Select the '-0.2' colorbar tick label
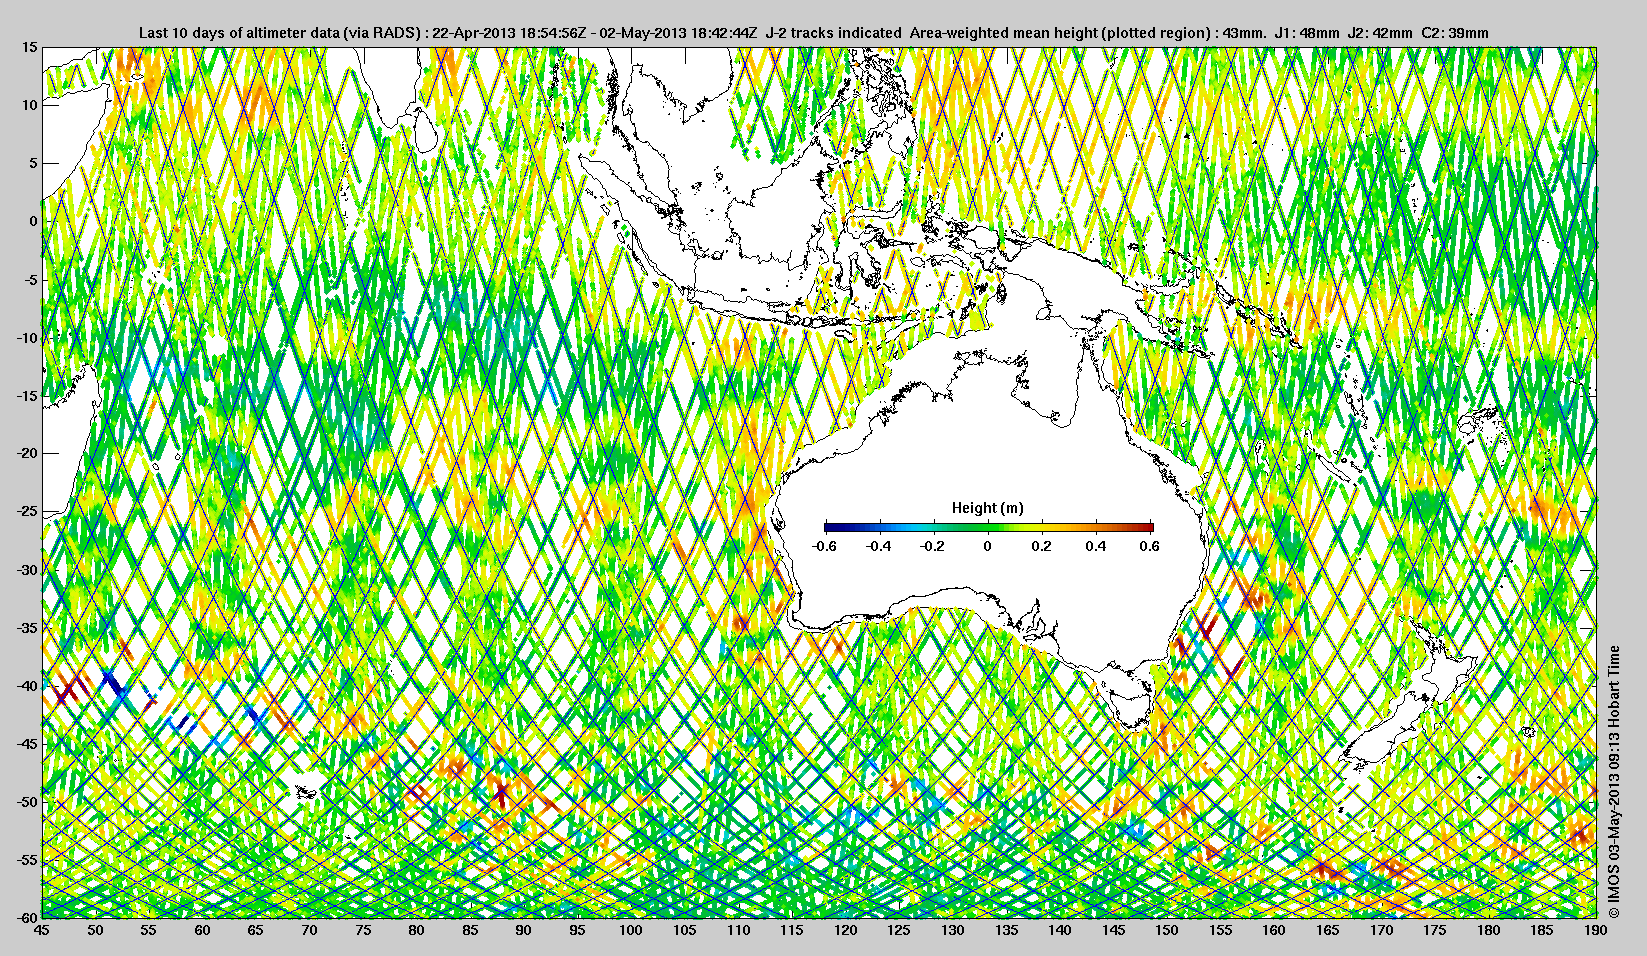This screenshot has width=1647, height=956. coord(933,546)
